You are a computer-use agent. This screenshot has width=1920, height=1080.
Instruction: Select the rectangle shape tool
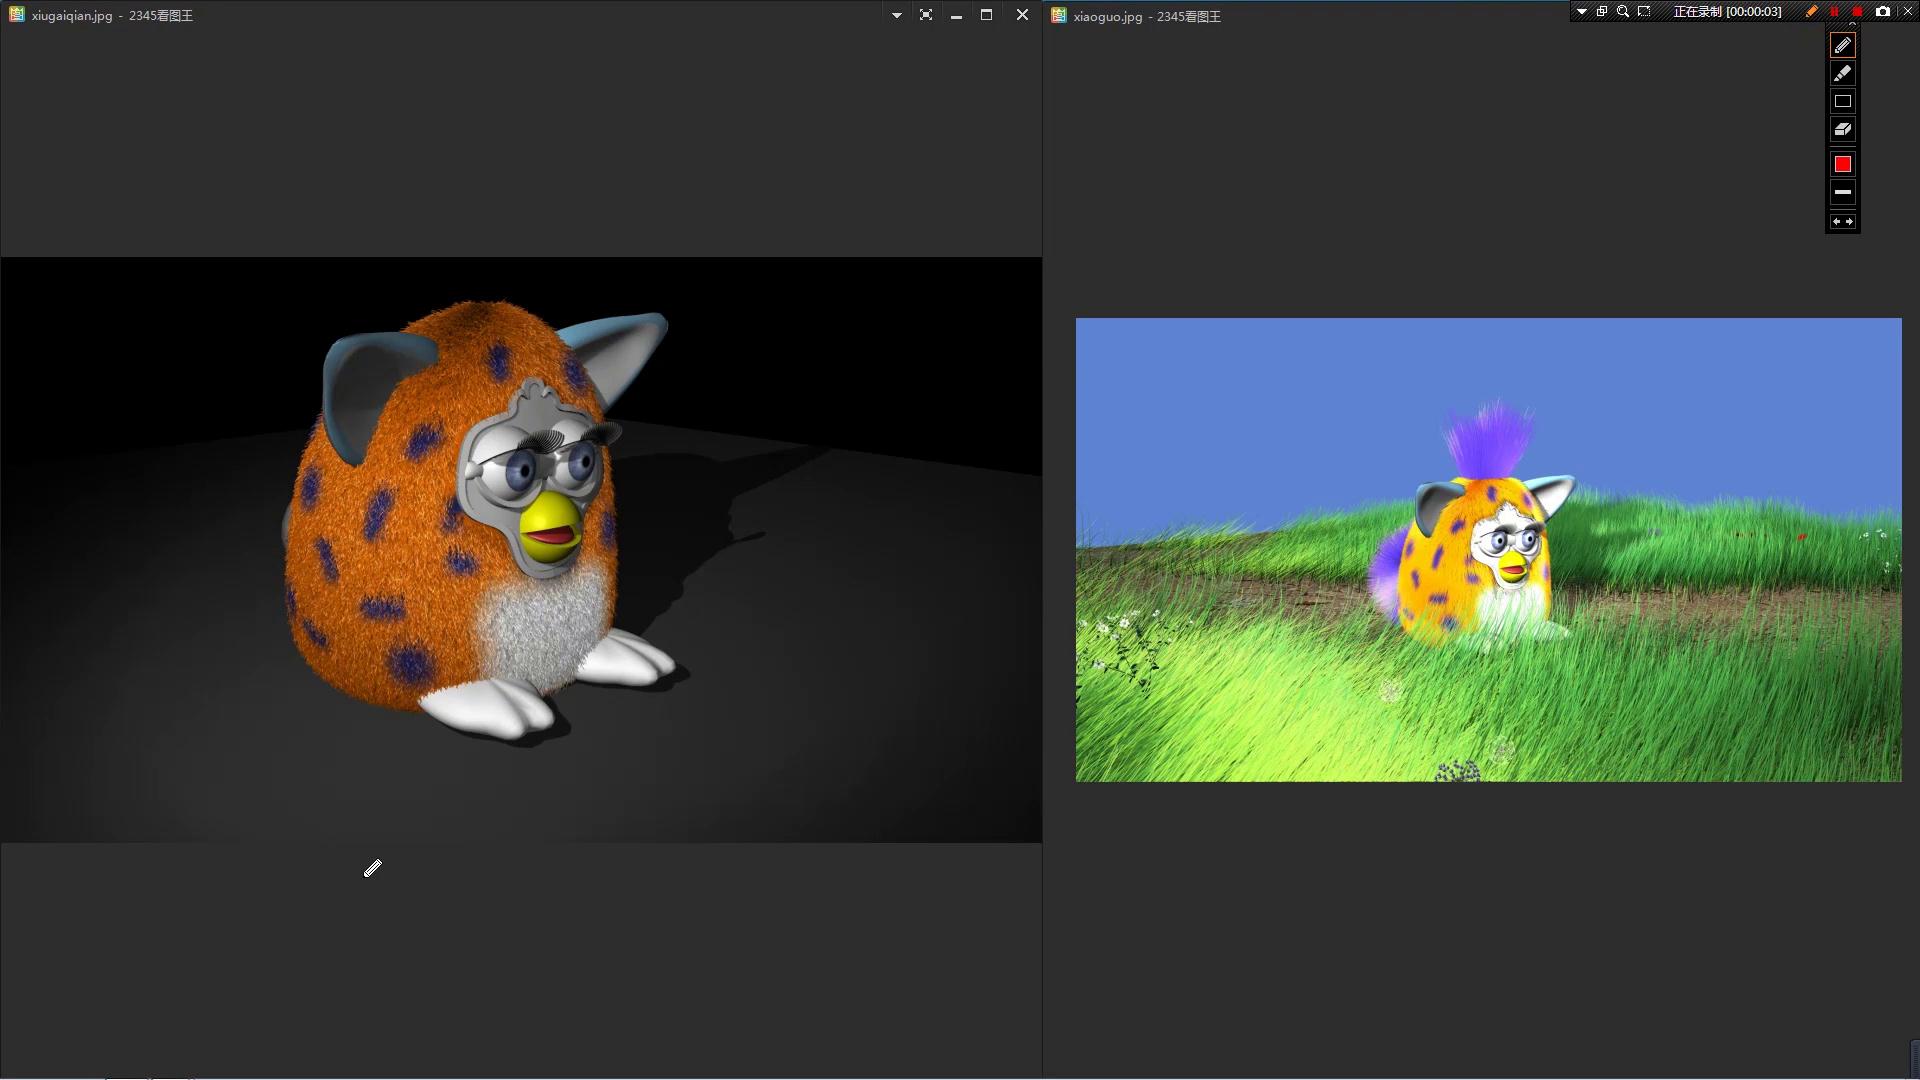tap(1843, 101)
